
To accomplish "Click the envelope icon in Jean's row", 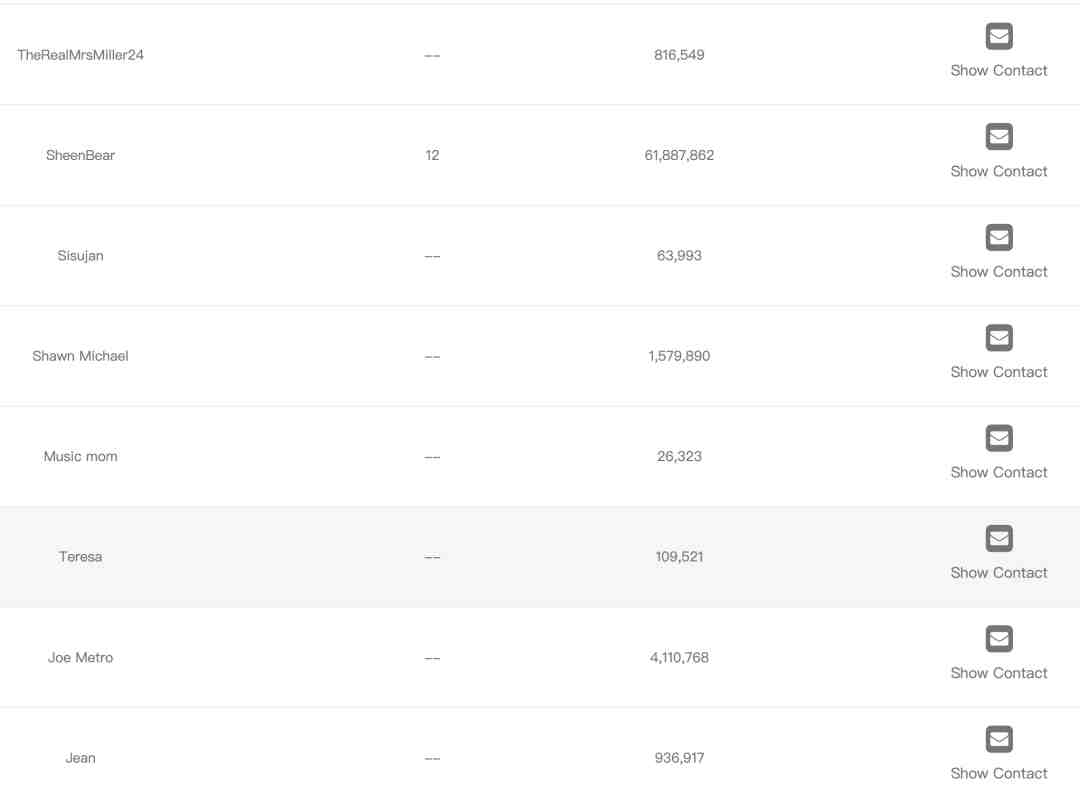I will click(999, 740).
